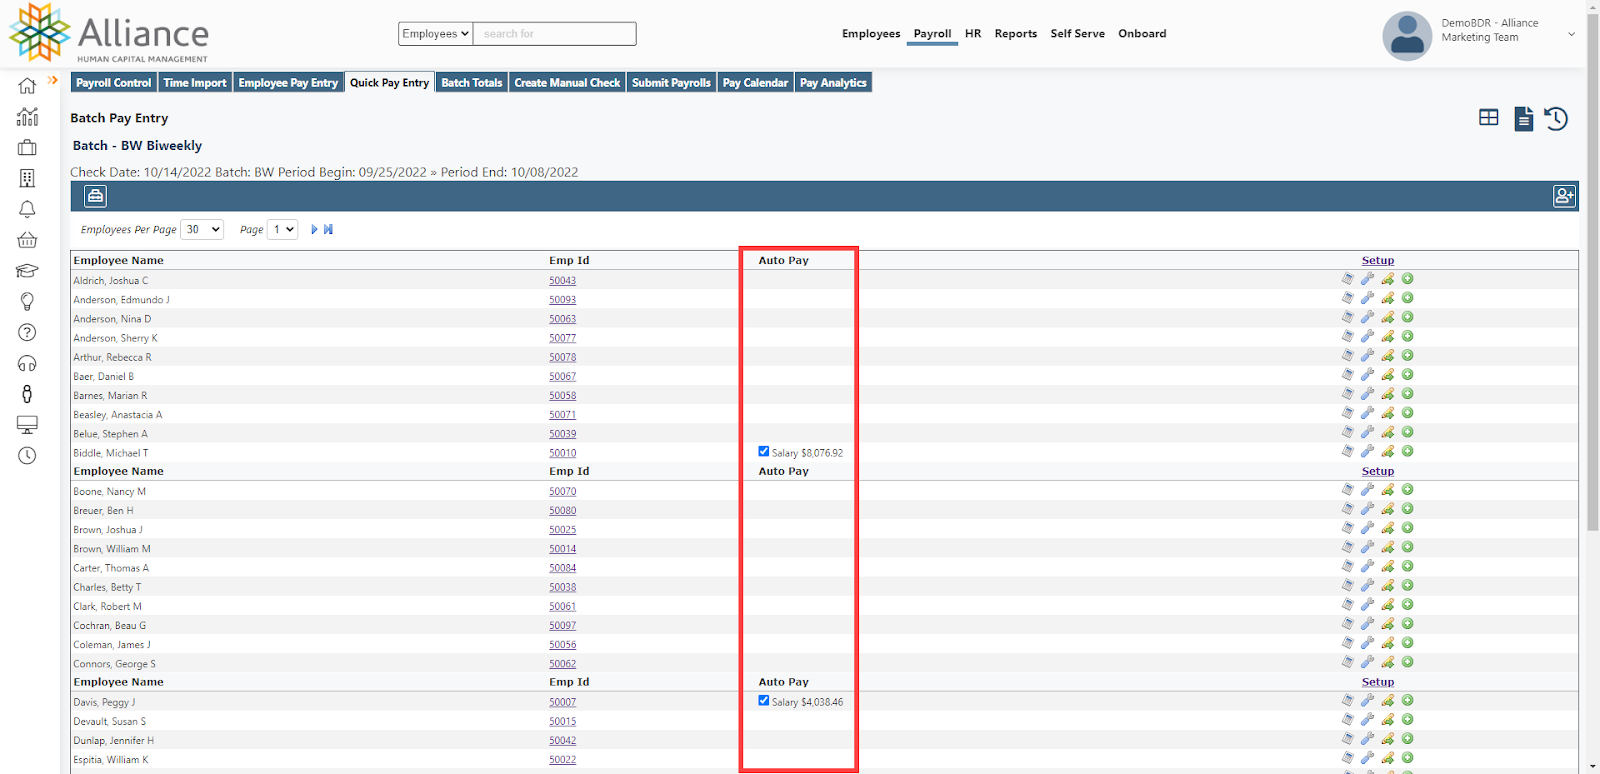Click the search for input field

click(555, 34)
